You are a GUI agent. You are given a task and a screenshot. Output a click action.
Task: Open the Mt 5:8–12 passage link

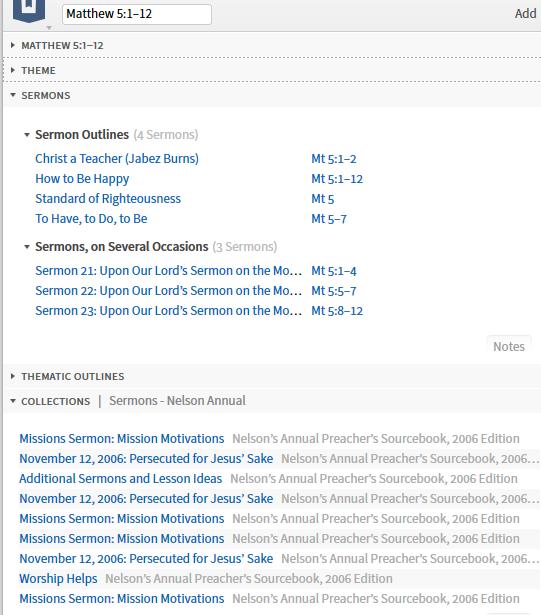pyautogui.click(x=337, y=311)
